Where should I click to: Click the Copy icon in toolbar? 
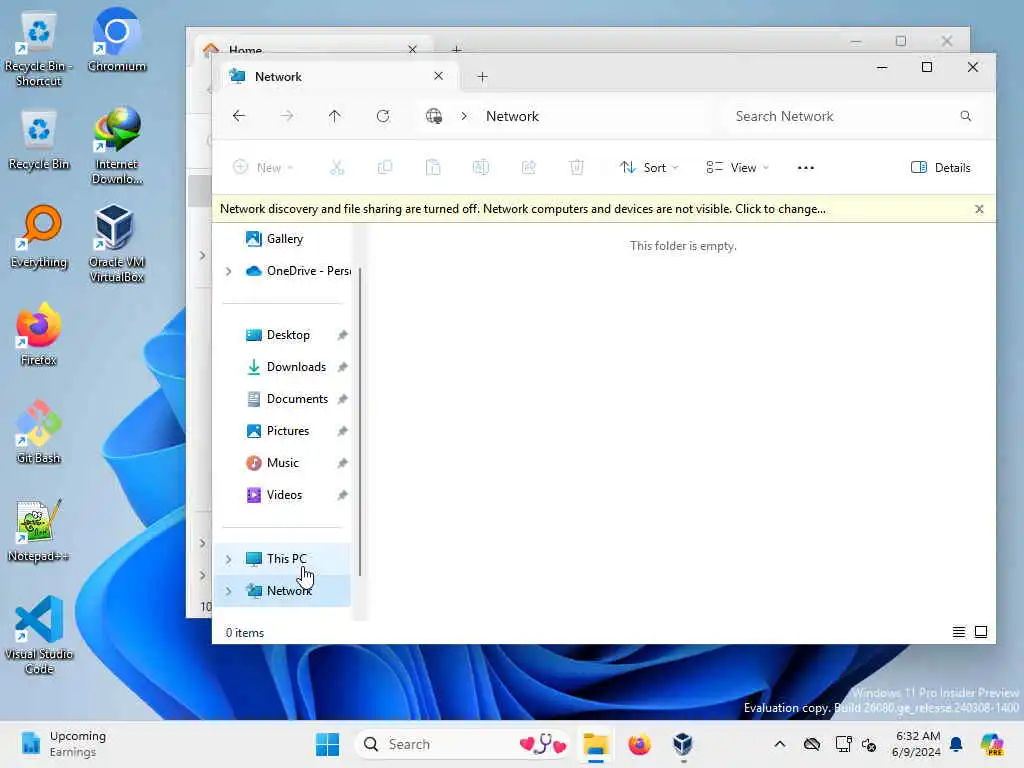[x=385, y=168]
